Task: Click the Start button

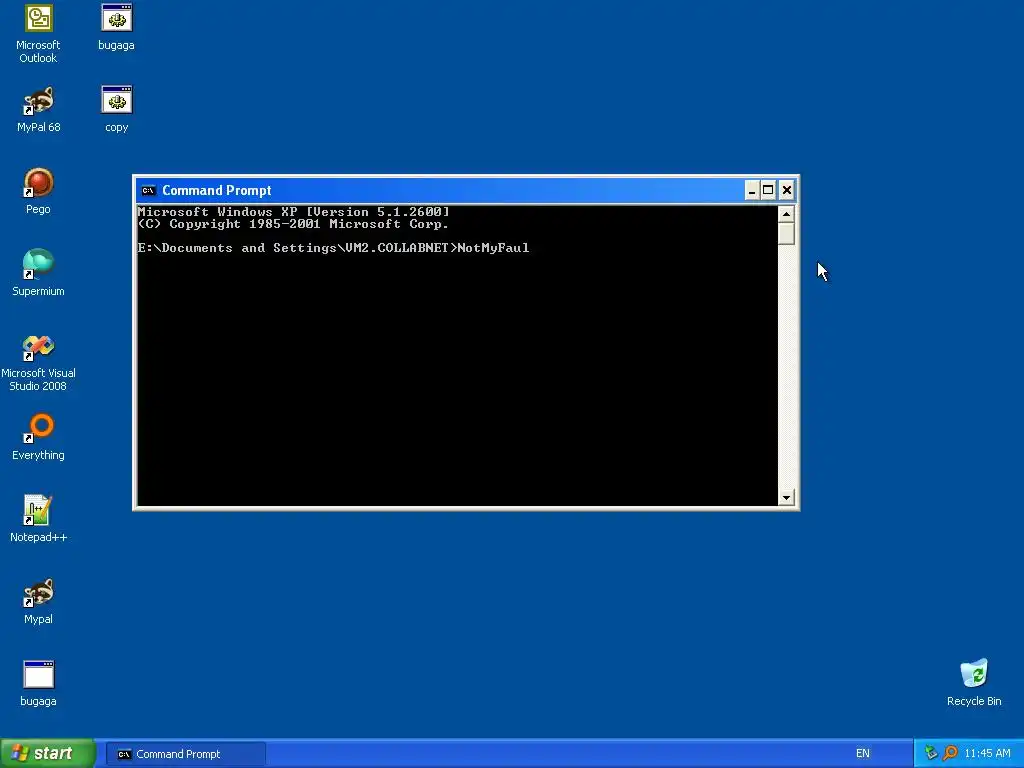Action: pos(48,753)
